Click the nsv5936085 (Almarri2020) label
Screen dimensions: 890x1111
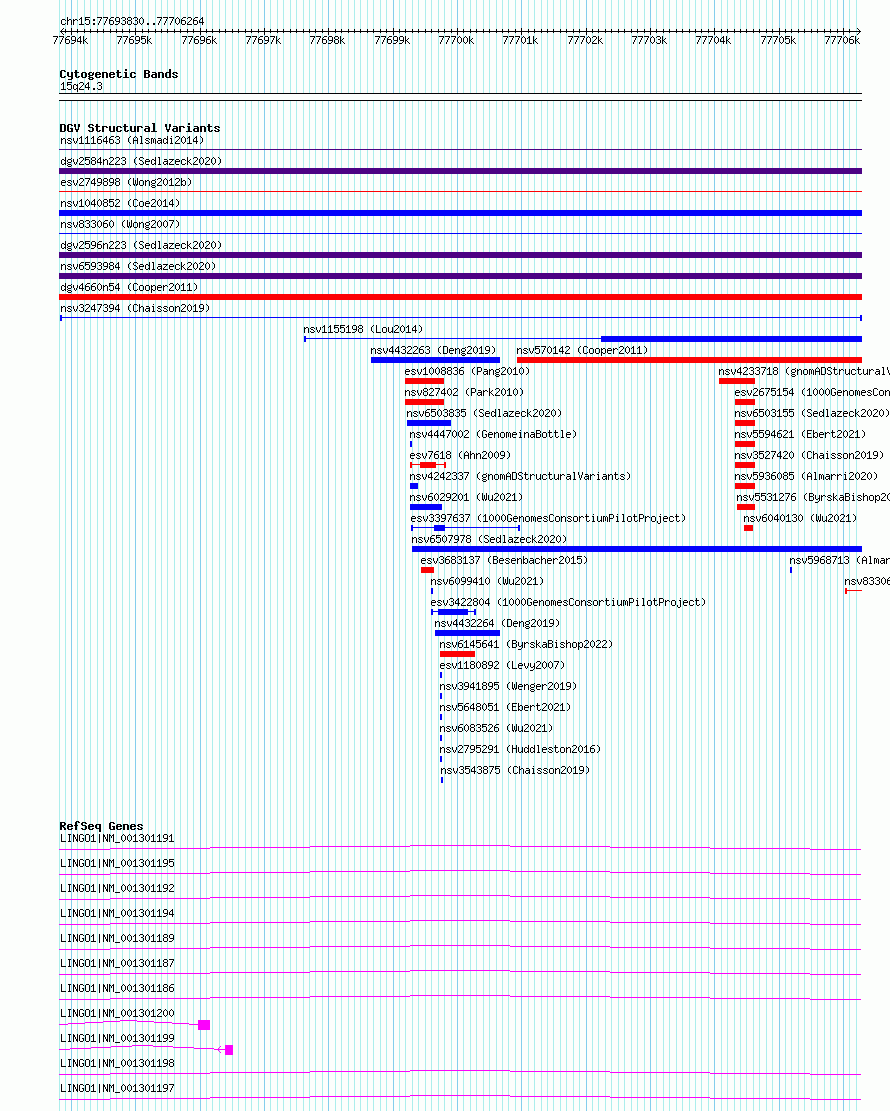point(806,476)
